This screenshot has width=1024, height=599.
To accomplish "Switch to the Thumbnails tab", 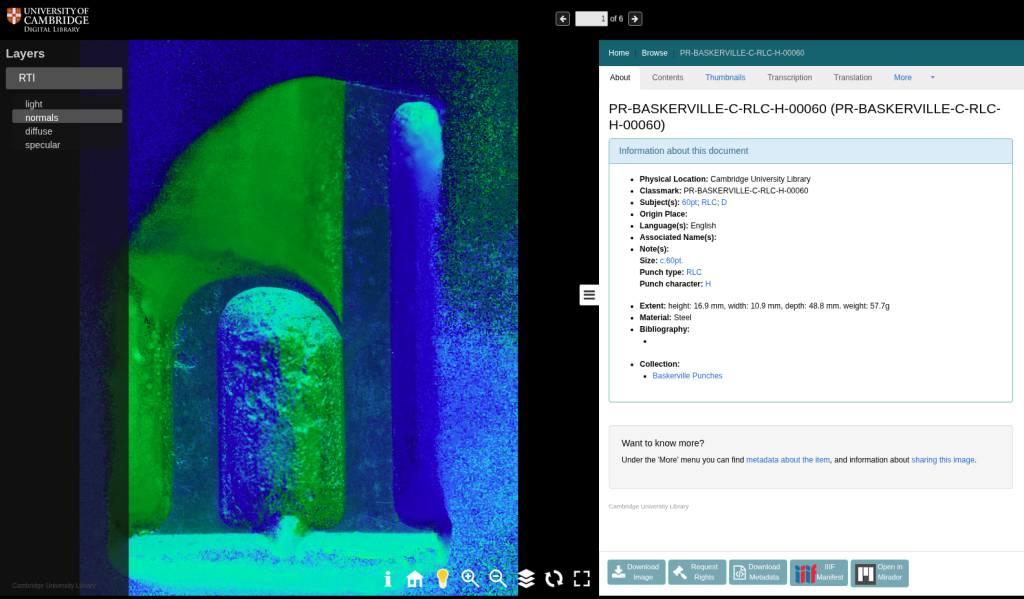I will 725,78.
